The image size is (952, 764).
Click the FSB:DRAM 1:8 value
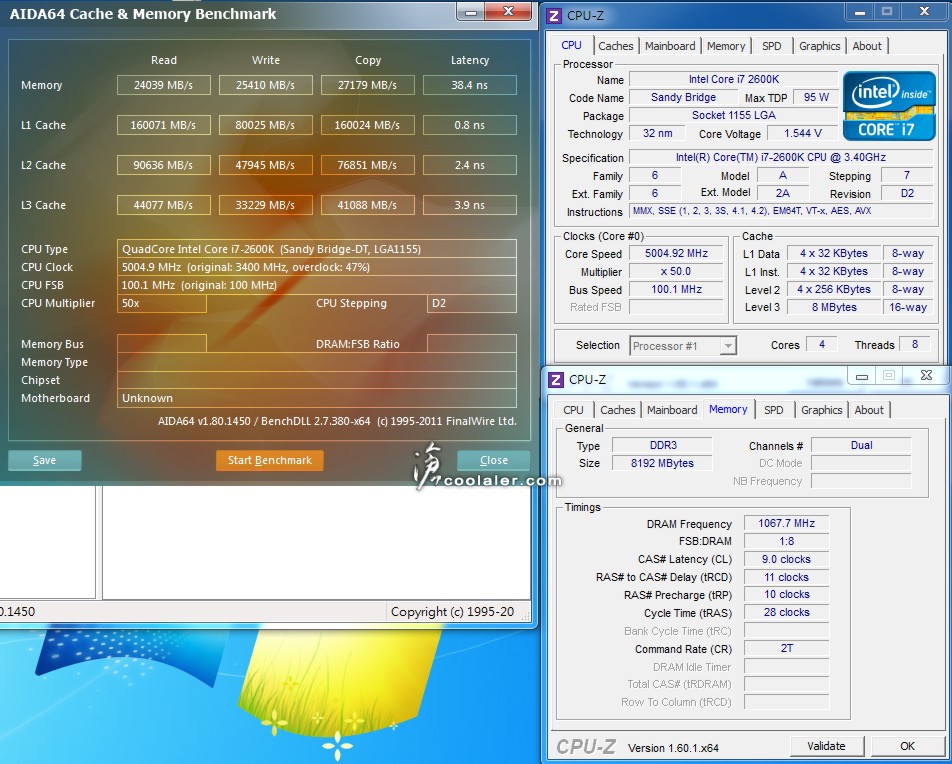click(x=786, y=541)
